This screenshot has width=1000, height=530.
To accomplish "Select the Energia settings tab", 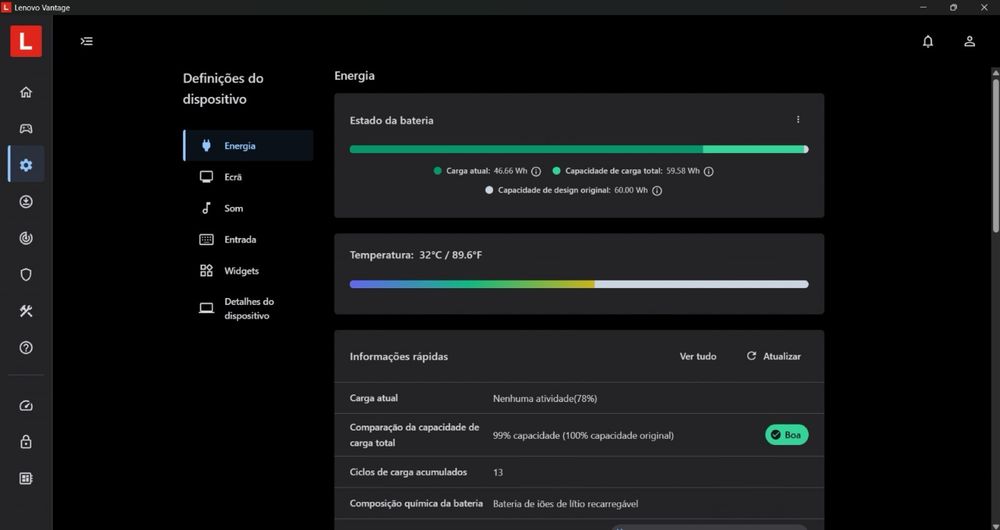I will (248, 146).
